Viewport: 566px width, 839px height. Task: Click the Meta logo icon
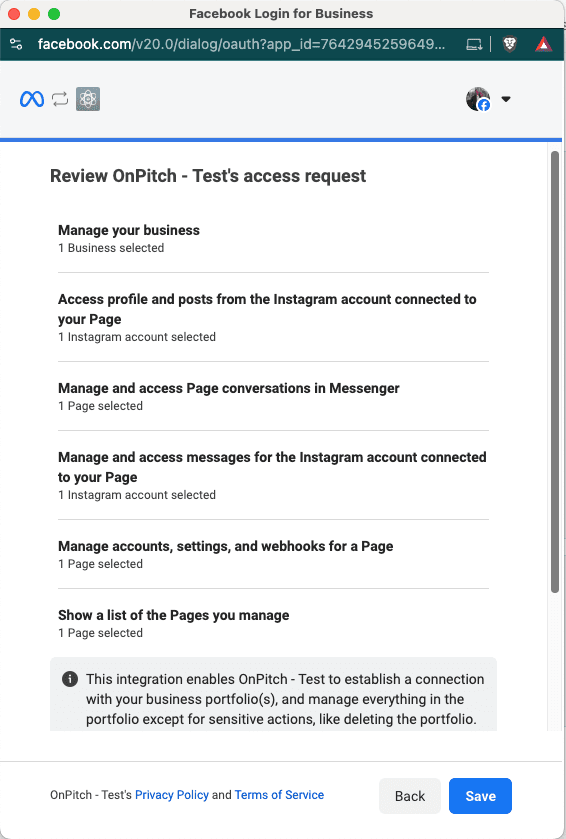32,99
